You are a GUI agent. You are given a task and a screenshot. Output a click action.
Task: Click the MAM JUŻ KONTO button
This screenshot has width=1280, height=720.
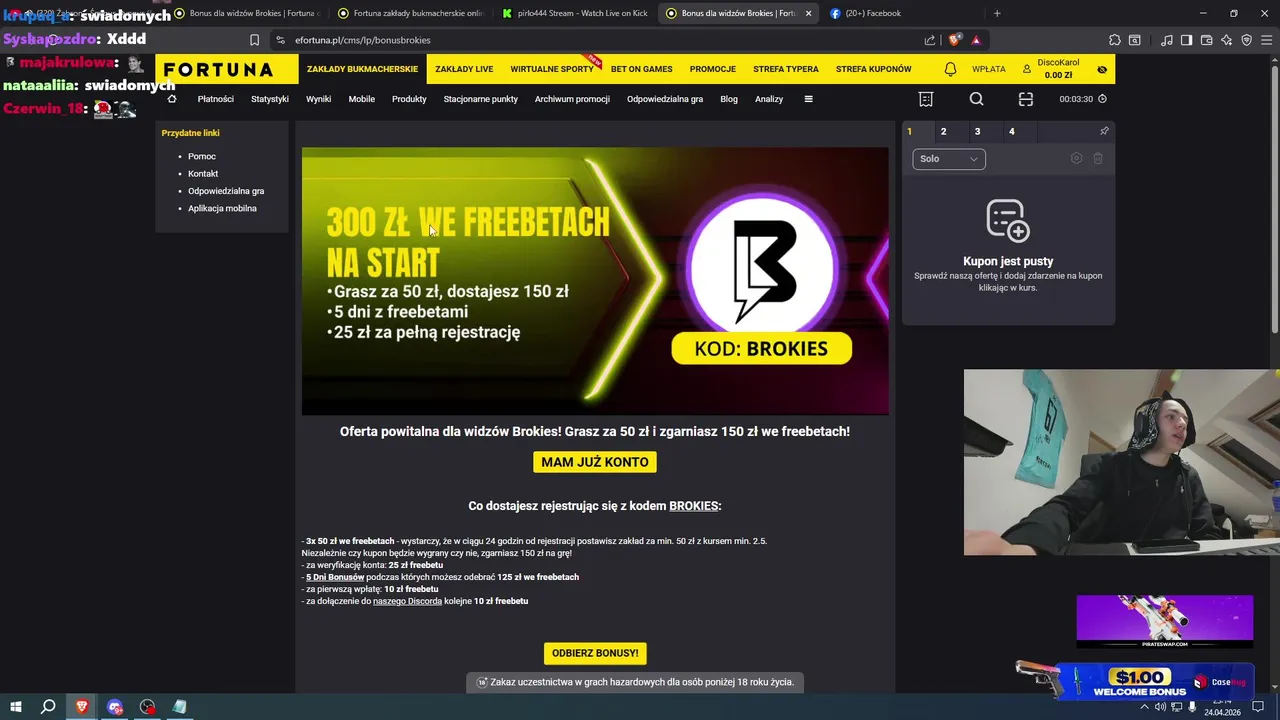(595, 462)
